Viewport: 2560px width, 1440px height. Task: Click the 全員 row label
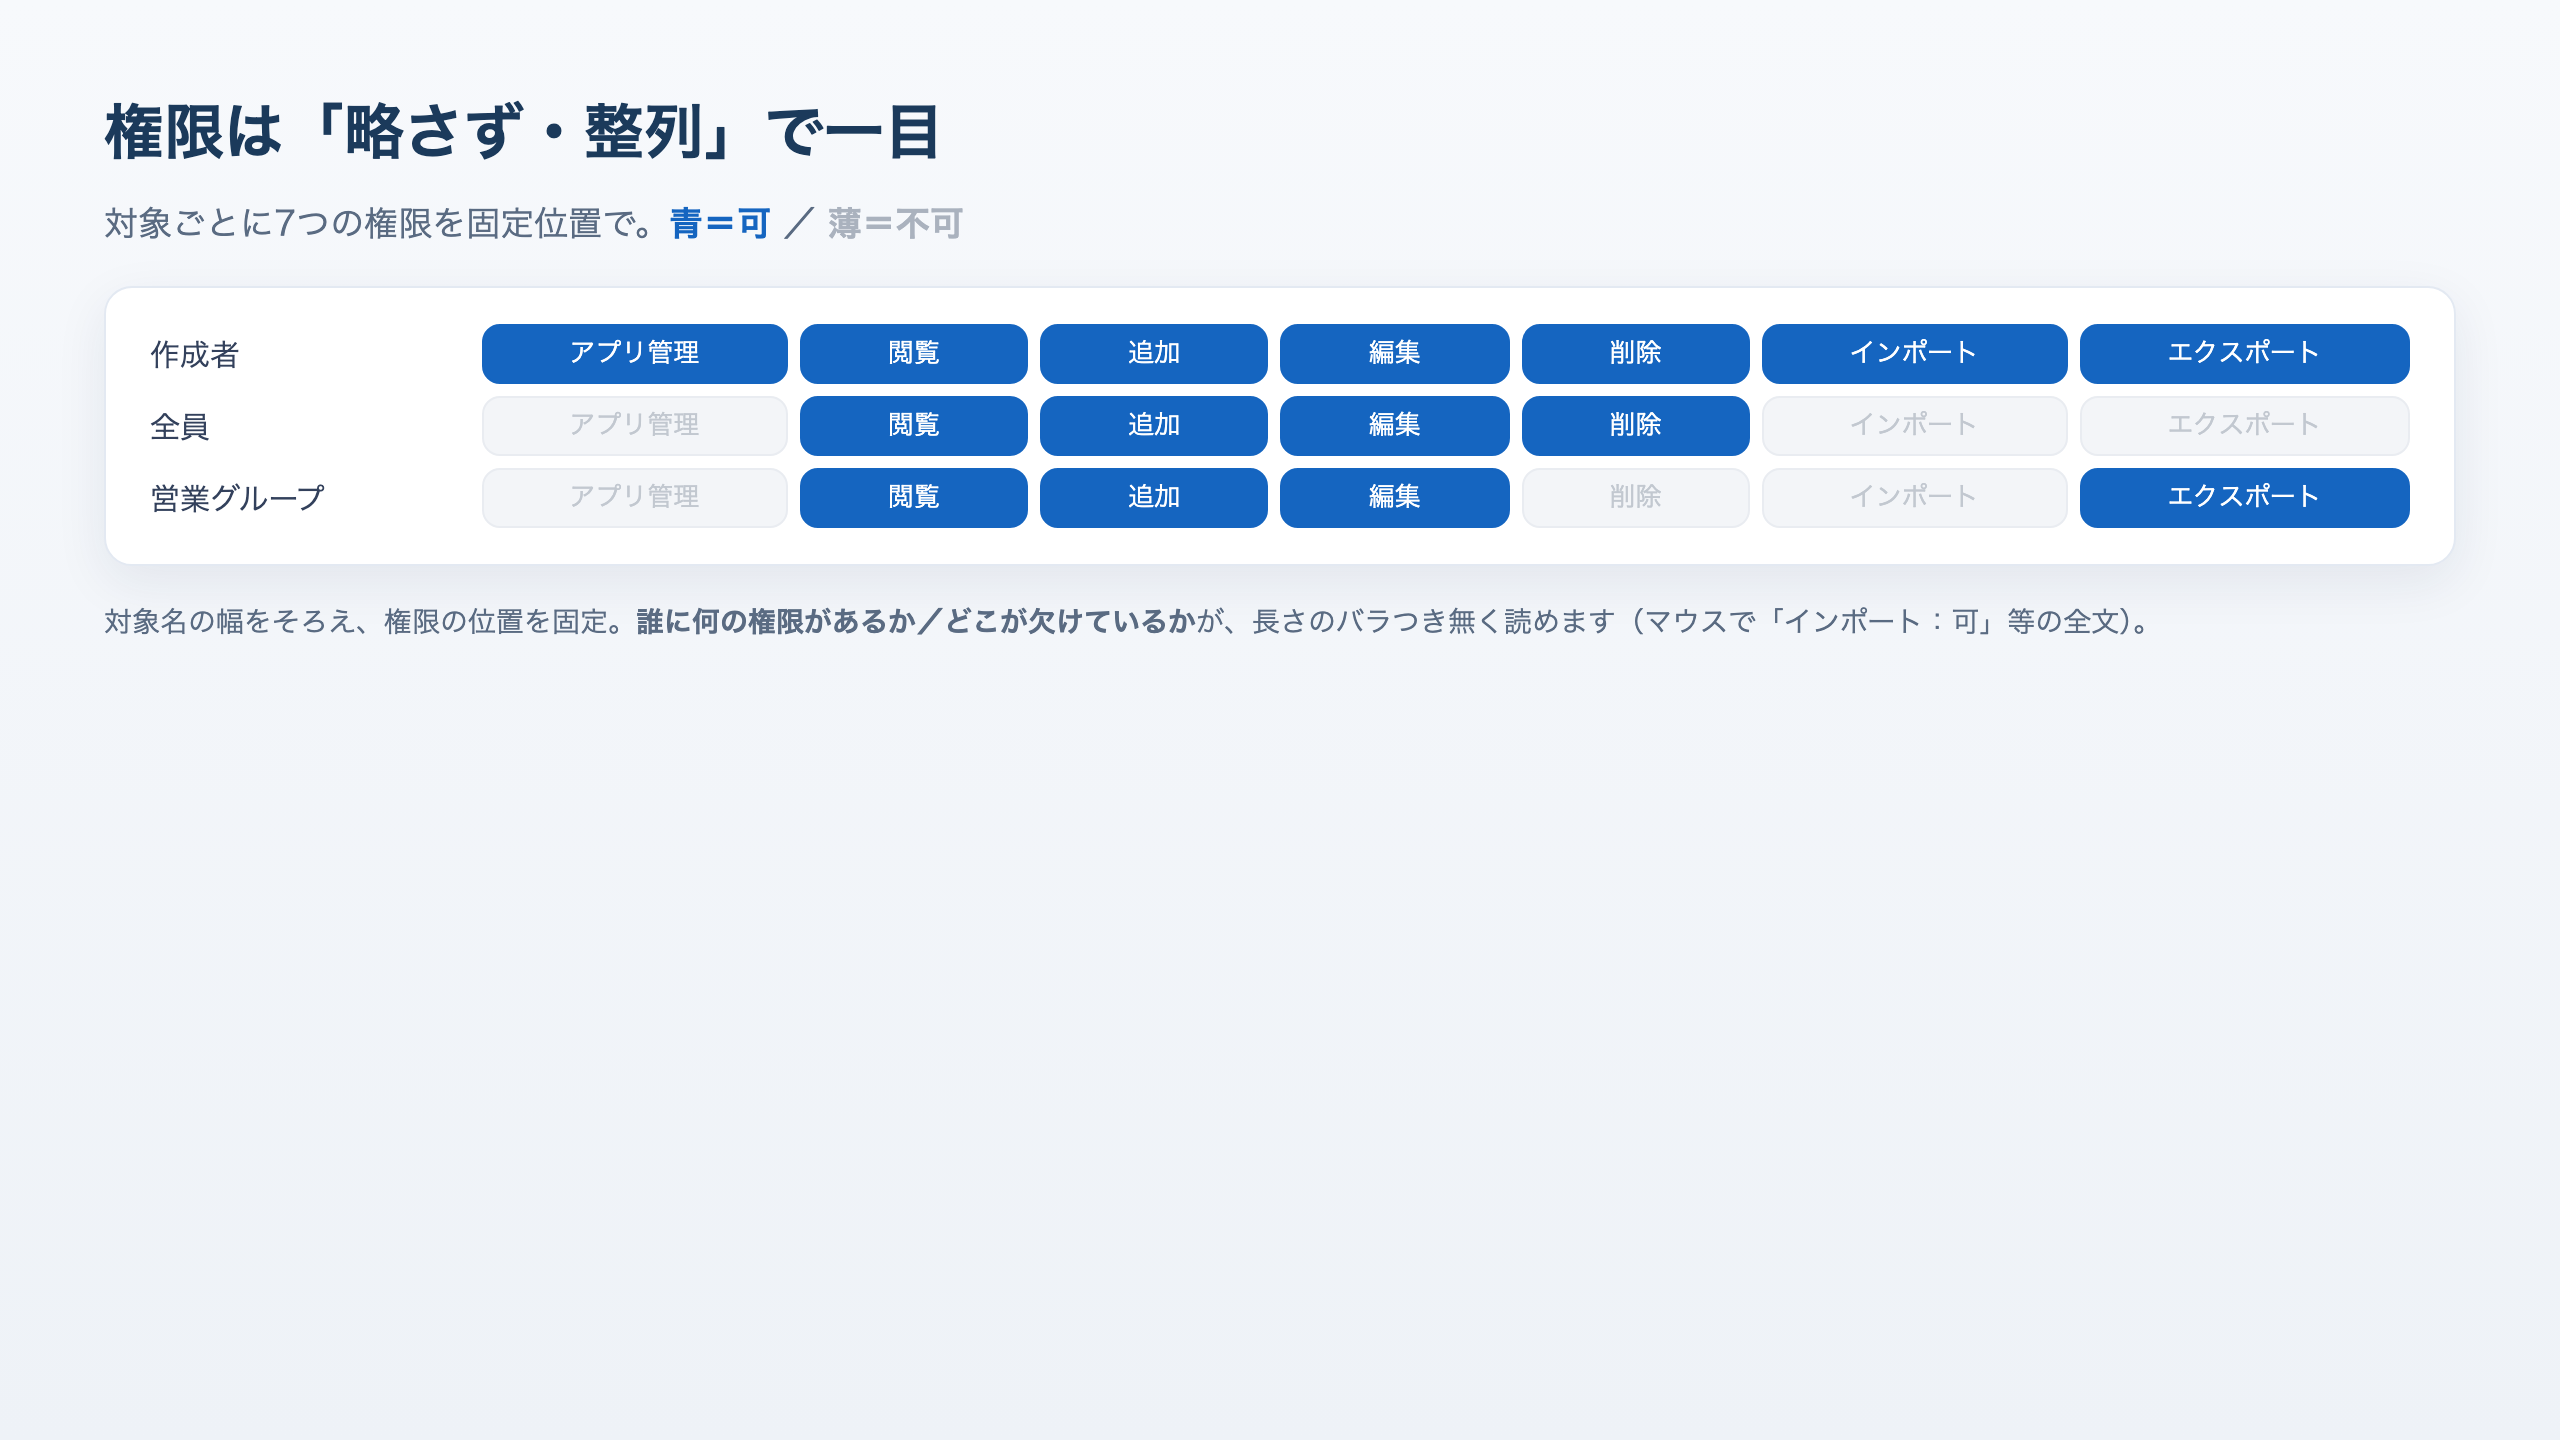pos(180,426)
